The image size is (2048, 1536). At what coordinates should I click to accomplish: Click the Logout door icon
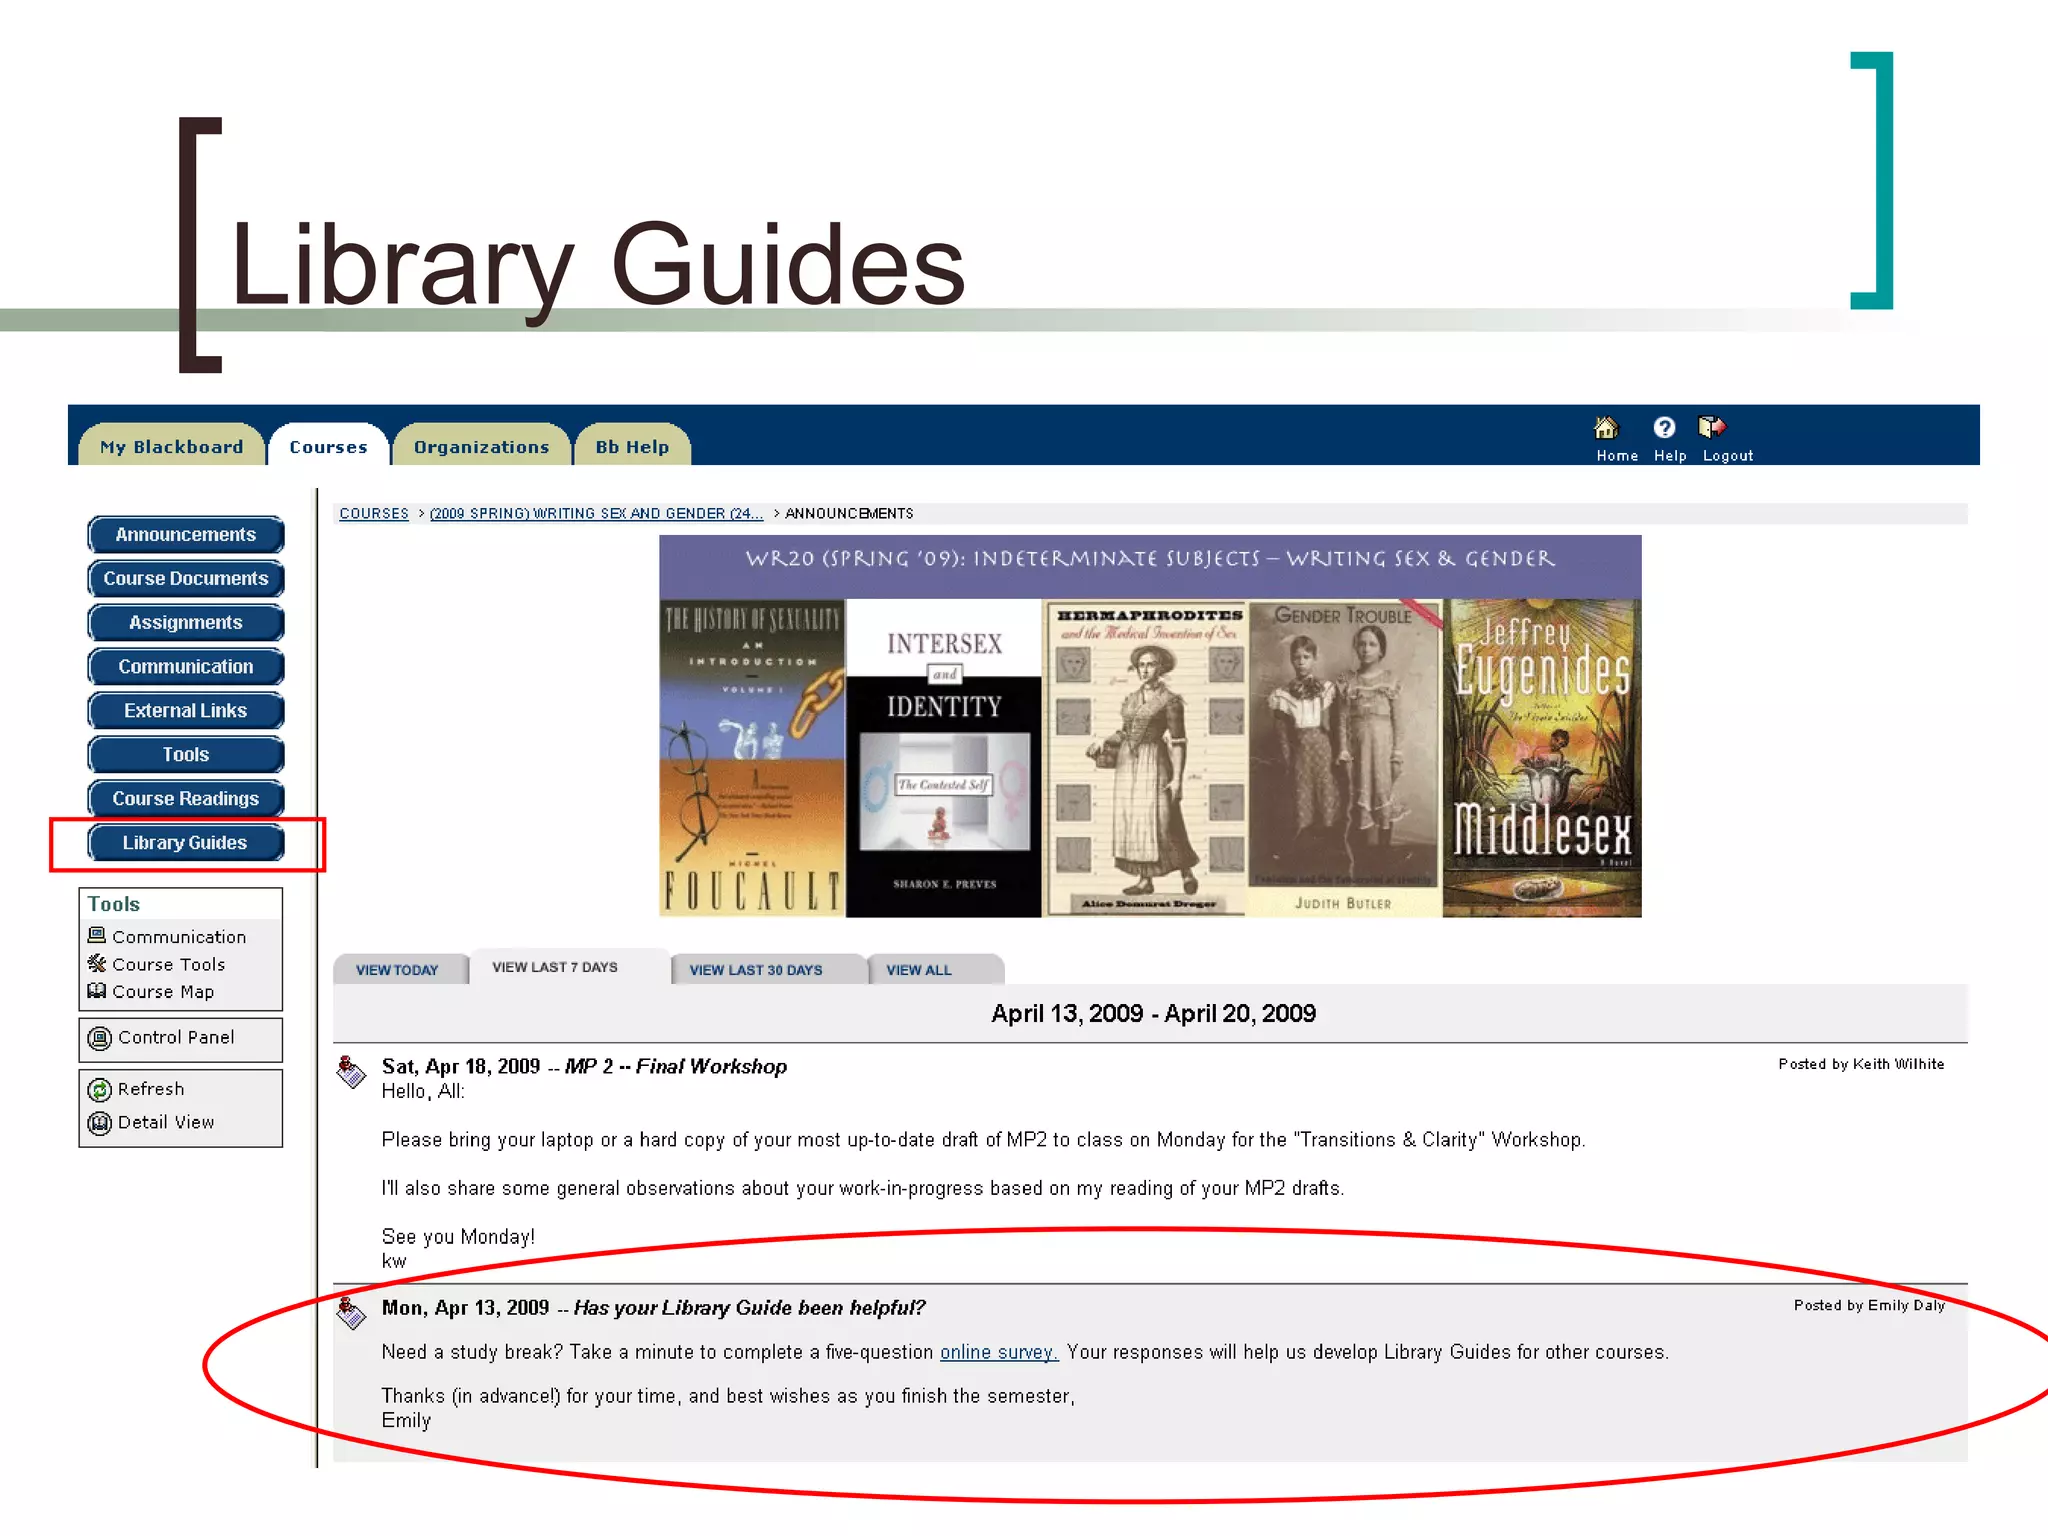point(1712,428)
